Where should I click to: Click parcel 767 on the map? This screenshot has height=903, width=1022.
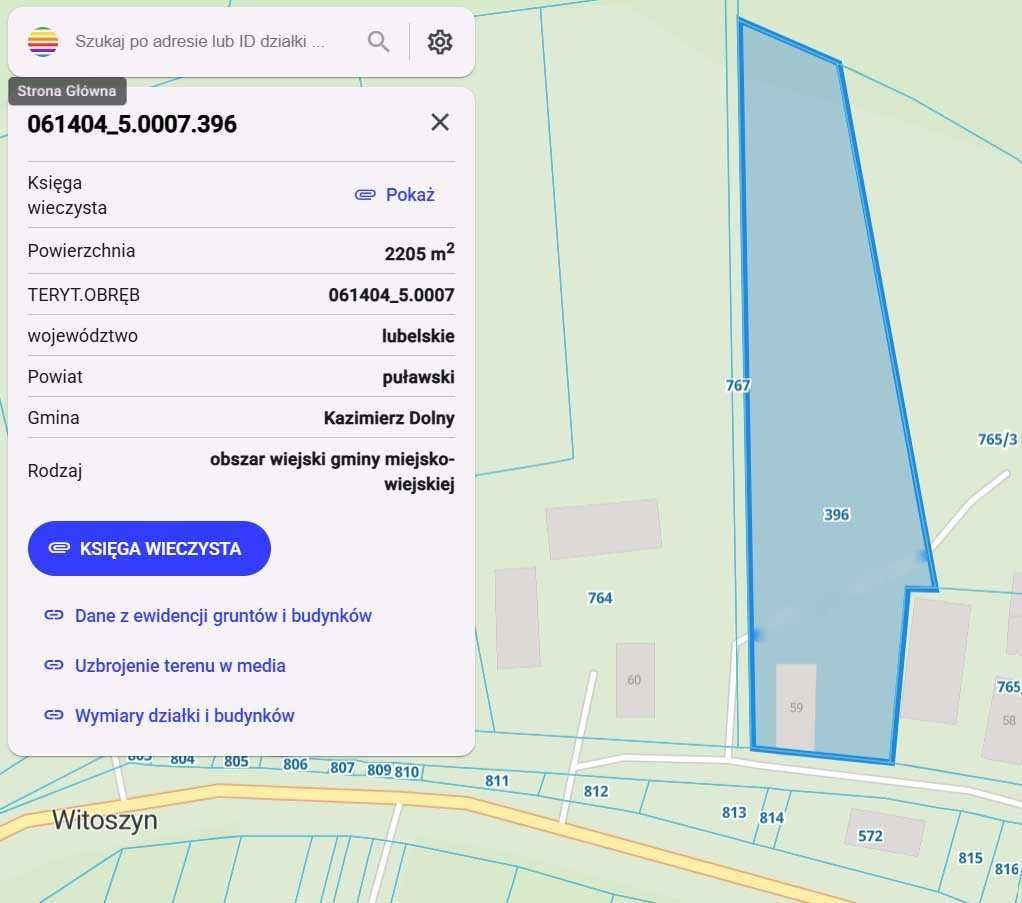click(737, 384)
